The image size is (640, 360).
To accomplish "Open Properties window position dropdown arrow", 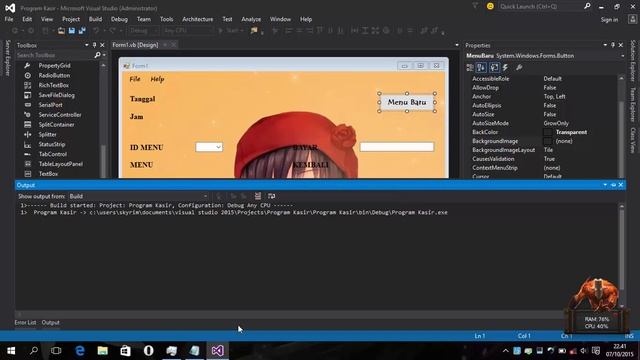I will 605,45.
